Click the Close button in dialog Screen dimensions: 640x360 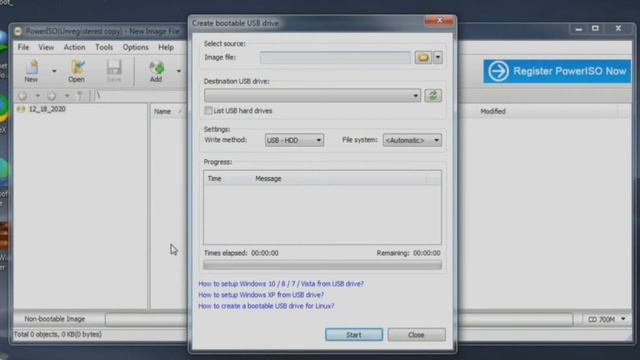(416, 335)
